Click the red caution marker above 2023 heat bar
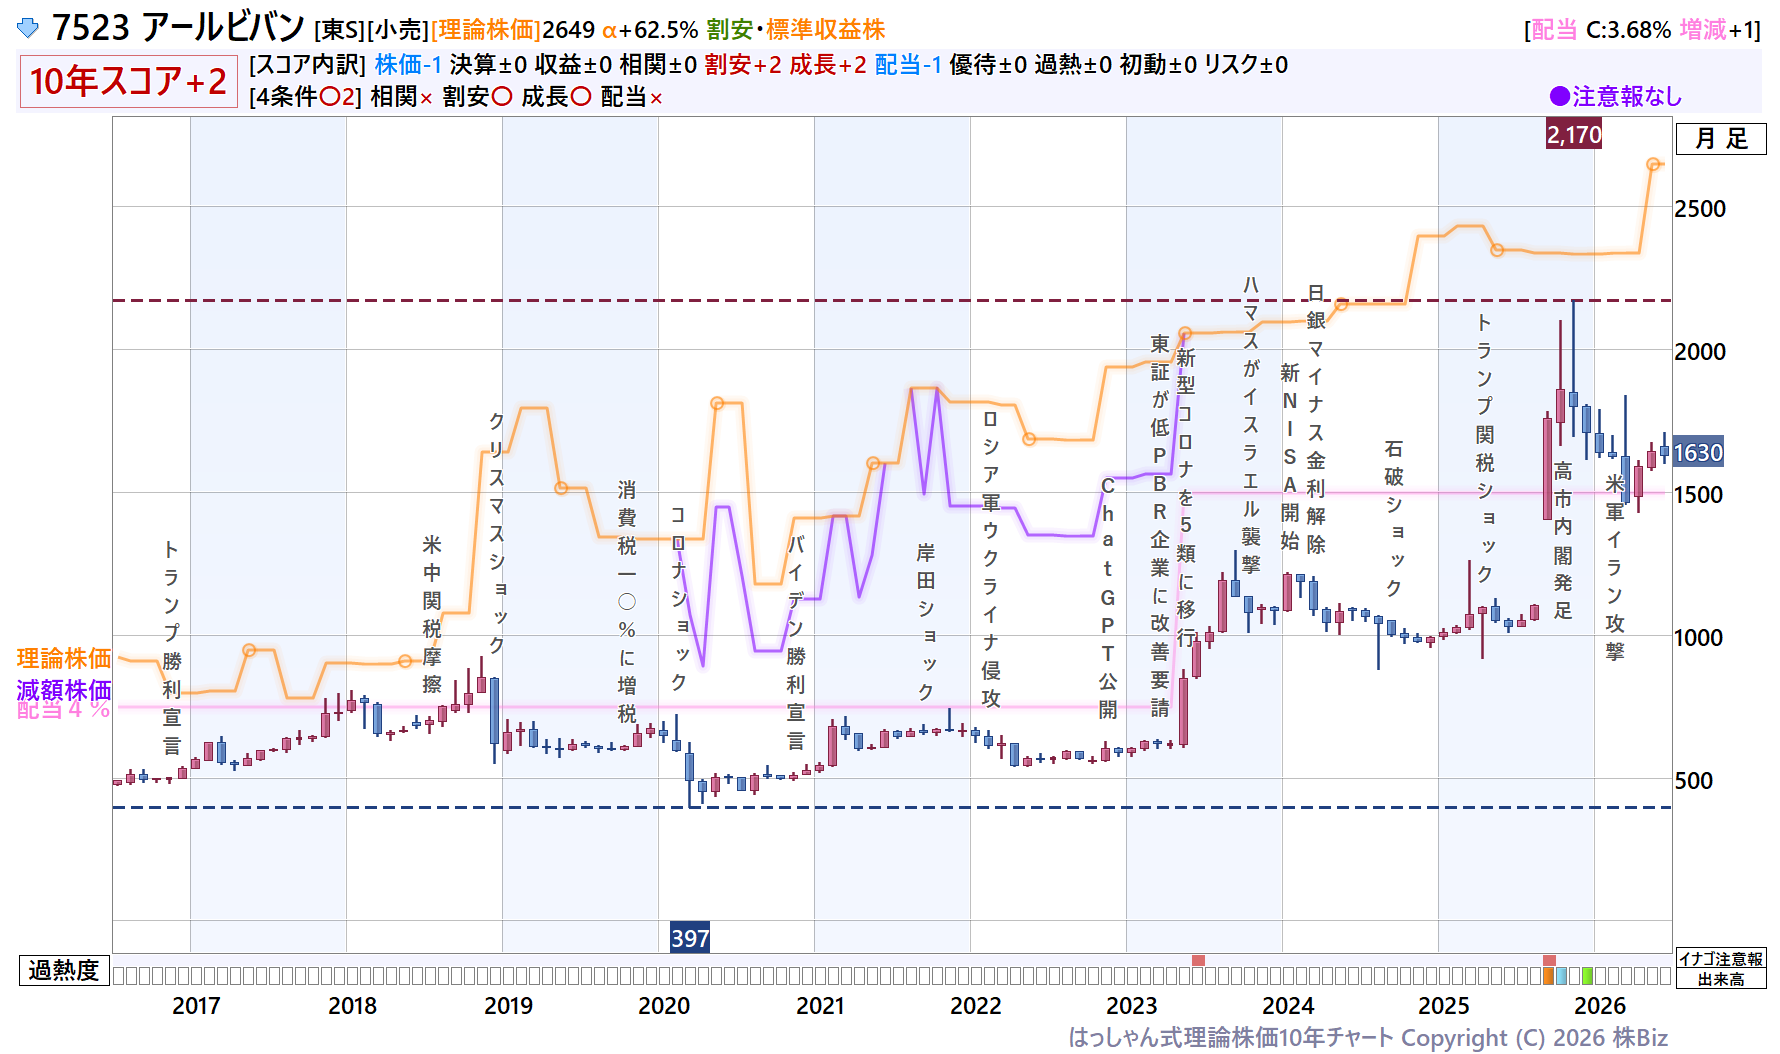The width and height of the screenshot is (1780, 1054). tap(1198, 960)
